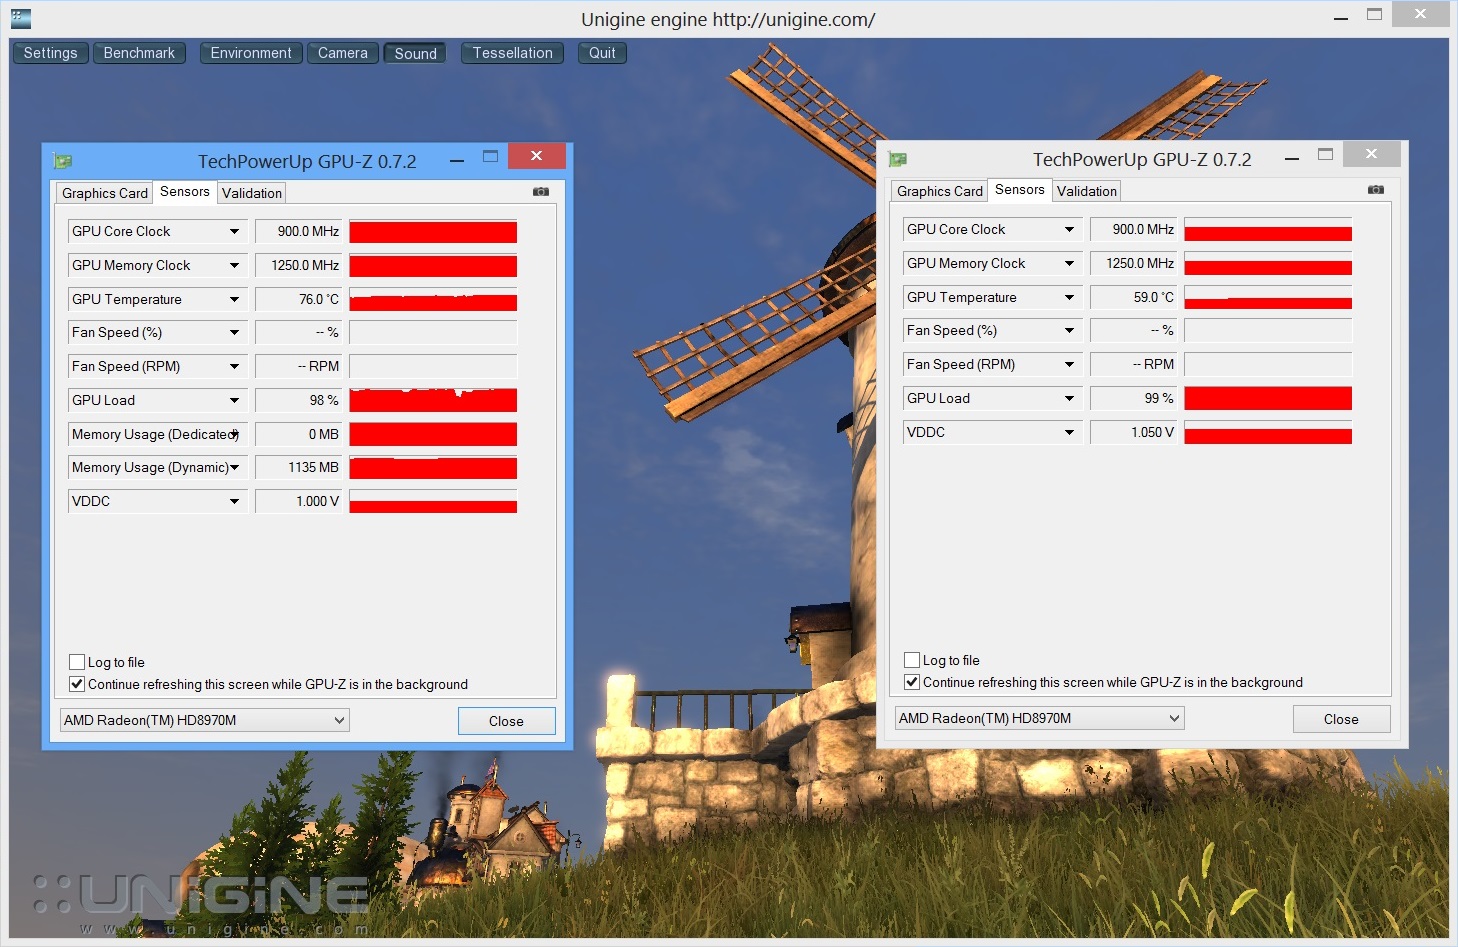Toggle Sound in the Unigine toolbar
The image size is (1458, 947).
(416, 53)
